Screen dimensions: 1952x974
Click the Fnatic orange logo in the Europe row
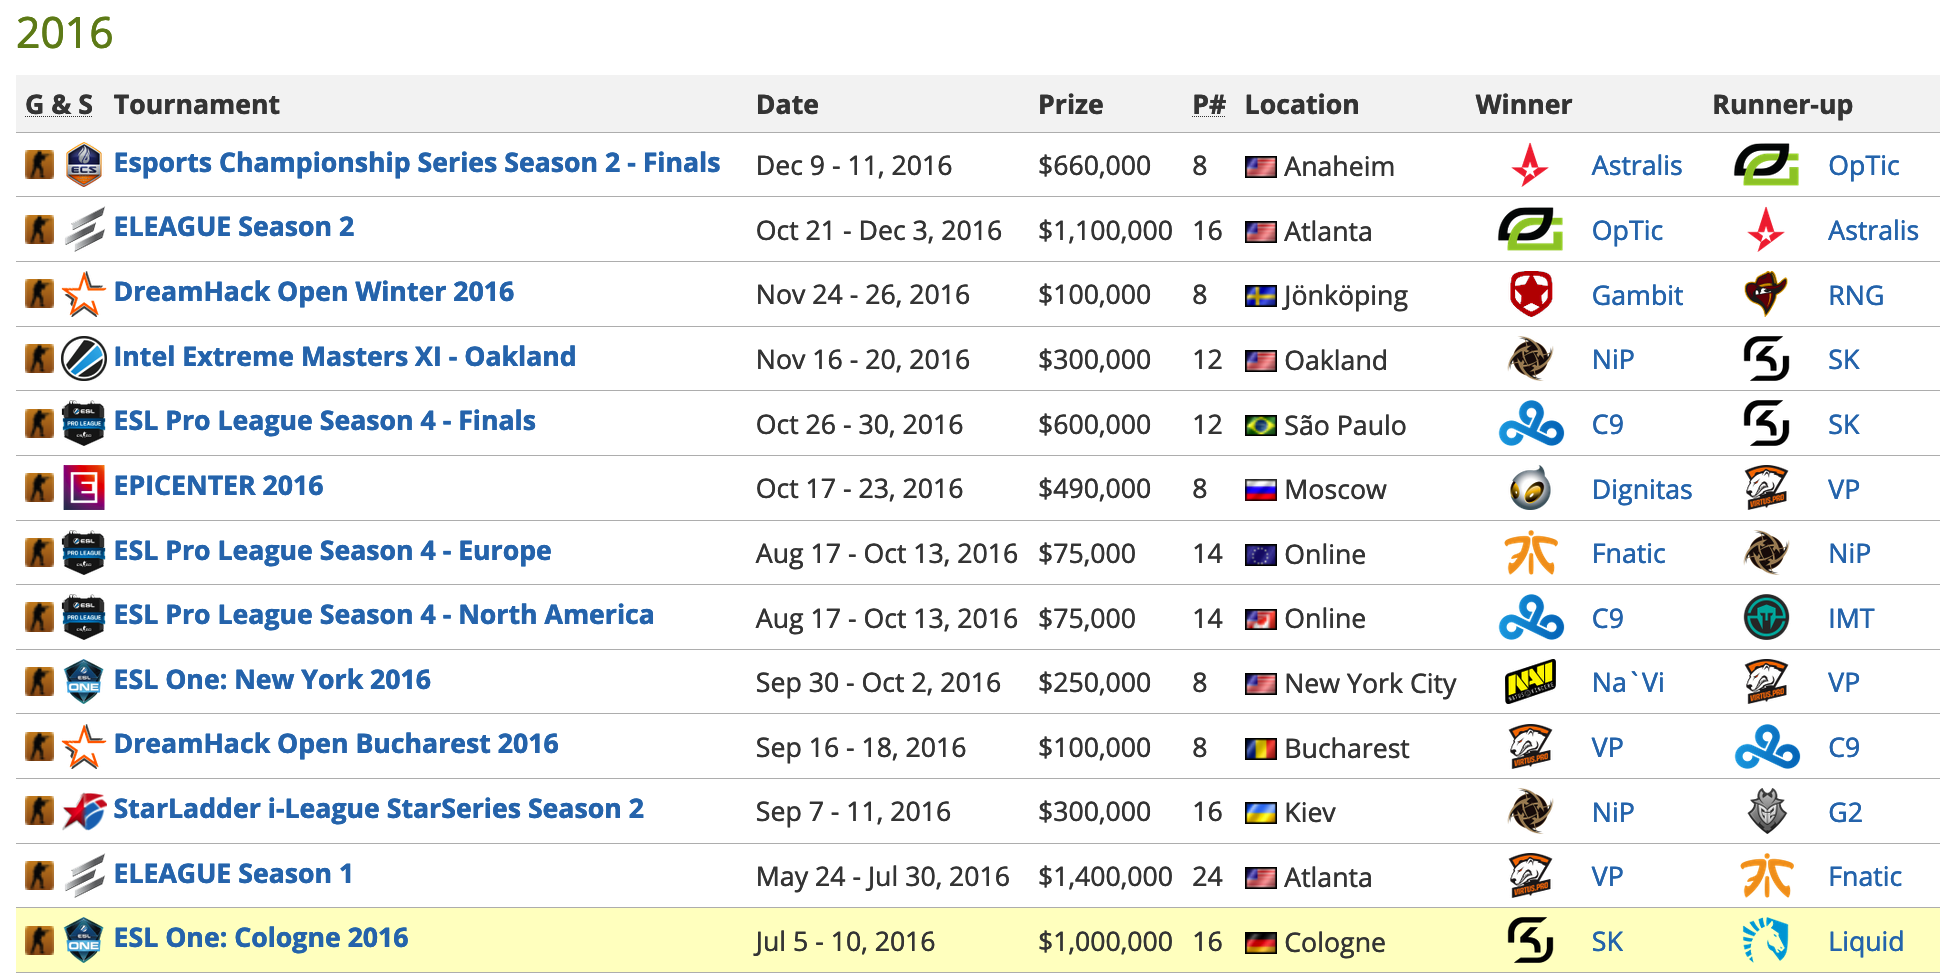[x=1530, y=553]
